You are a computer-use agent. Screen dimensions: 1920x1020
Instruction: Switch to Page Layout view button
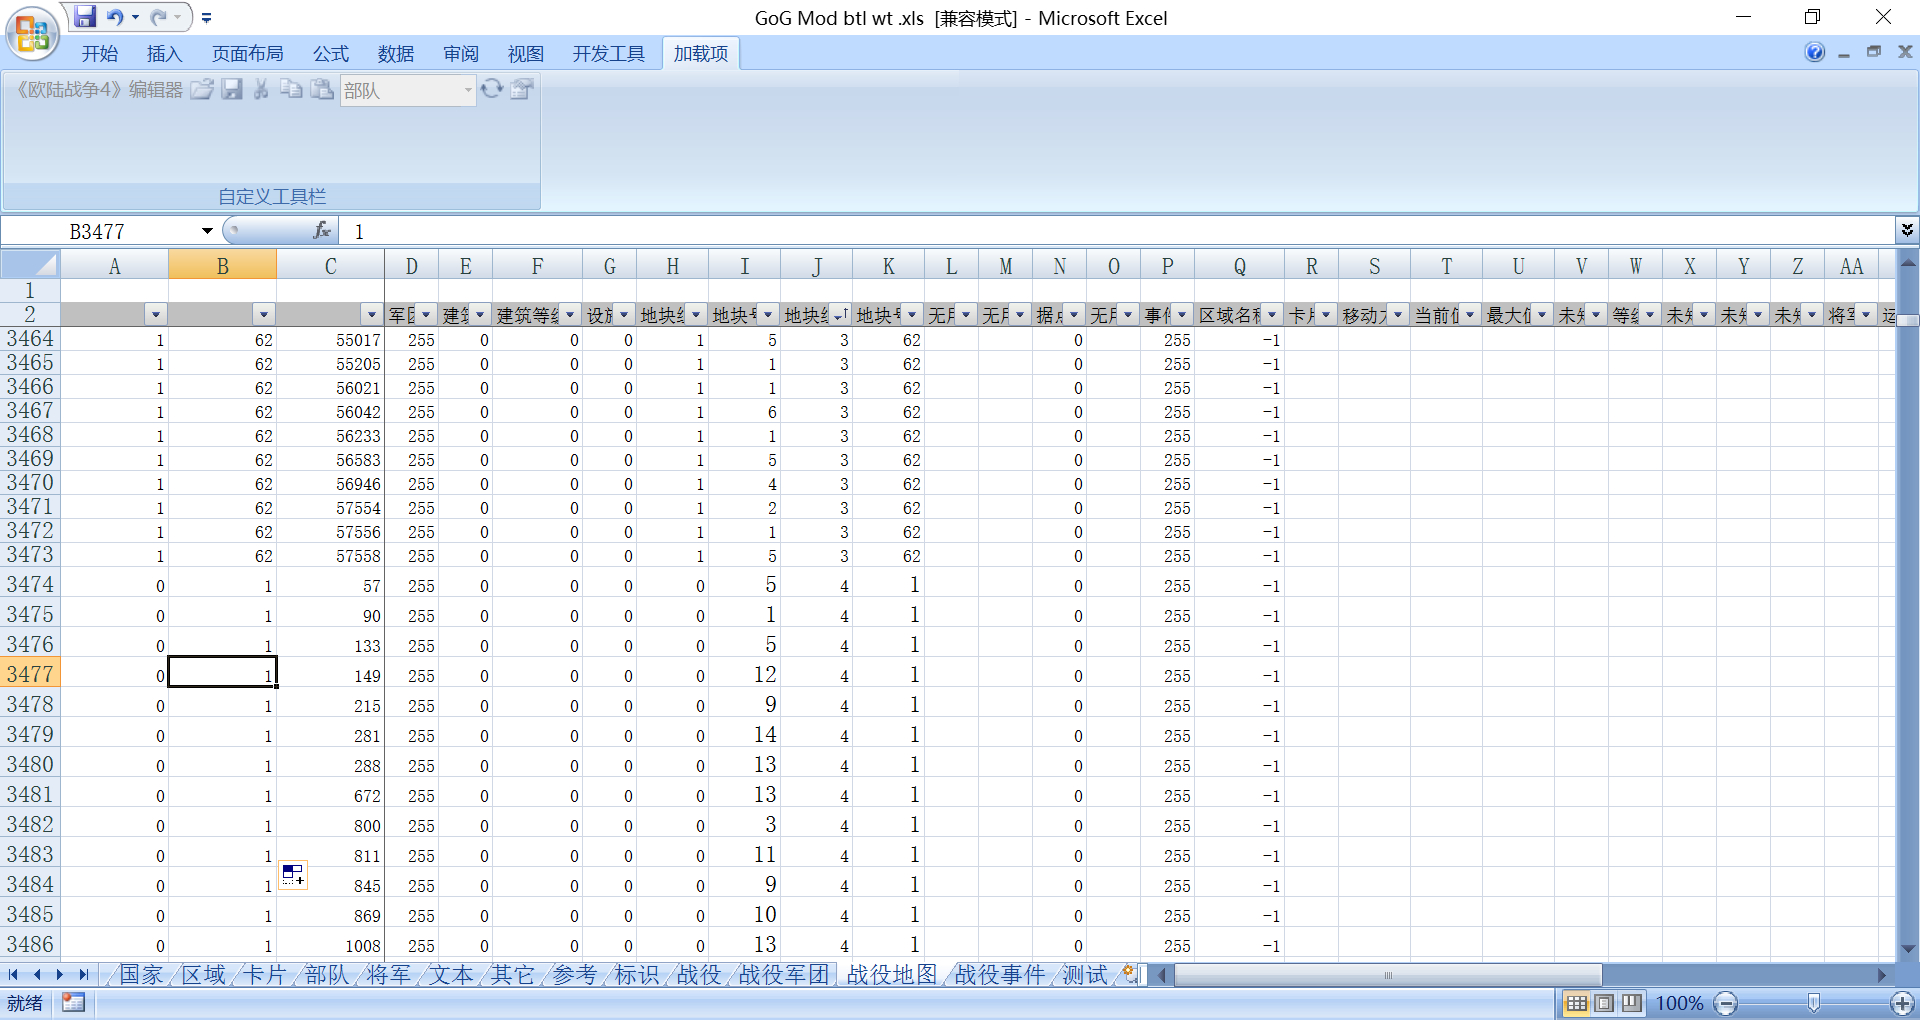coord(1604,1003)
